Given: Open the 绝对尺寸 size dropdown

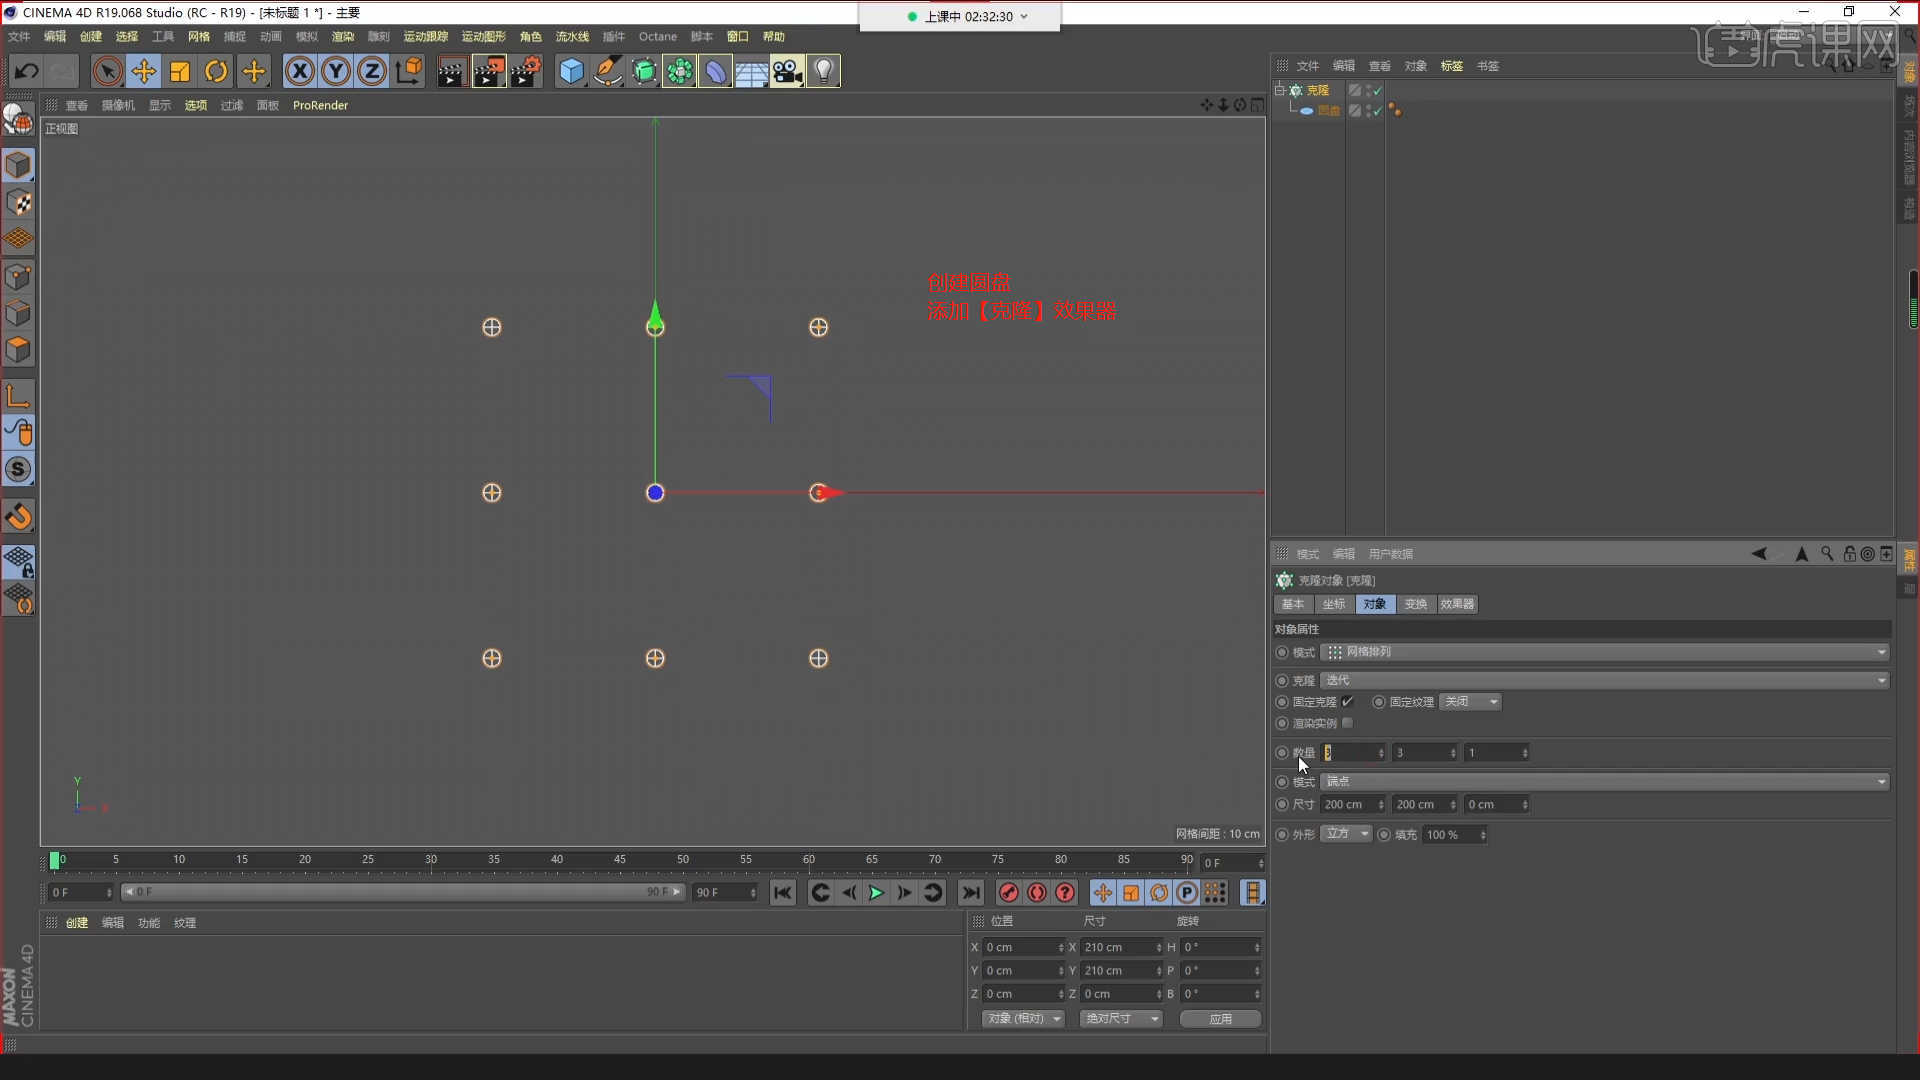Looking at the screenshot, I should [1121, 1018].
